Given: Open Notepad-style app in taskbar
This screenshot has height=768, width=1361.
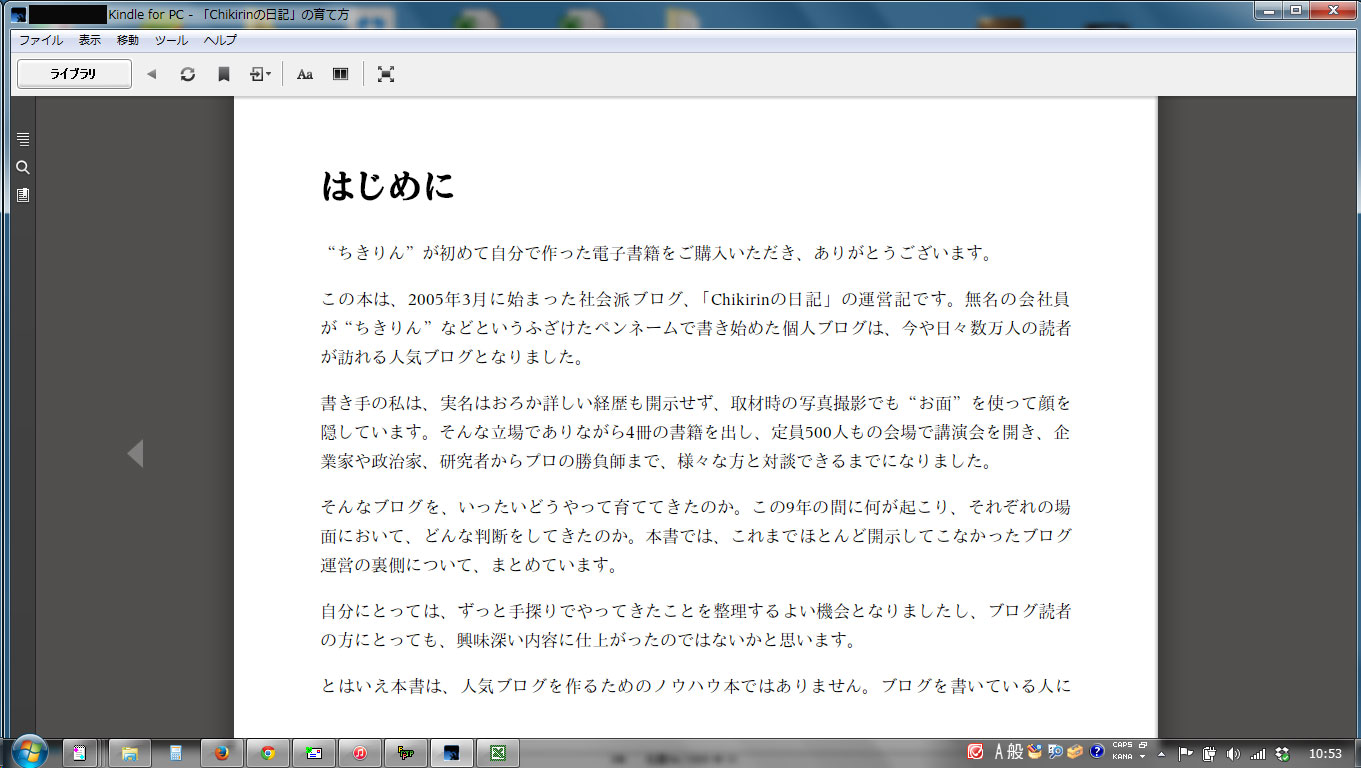Looking at the screenshot, I should click(81, 753).
